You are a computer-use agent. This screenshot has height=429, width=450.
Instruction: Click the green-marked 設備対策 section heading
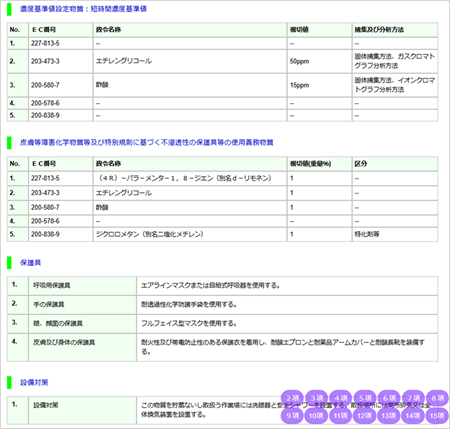pos(34,383)
